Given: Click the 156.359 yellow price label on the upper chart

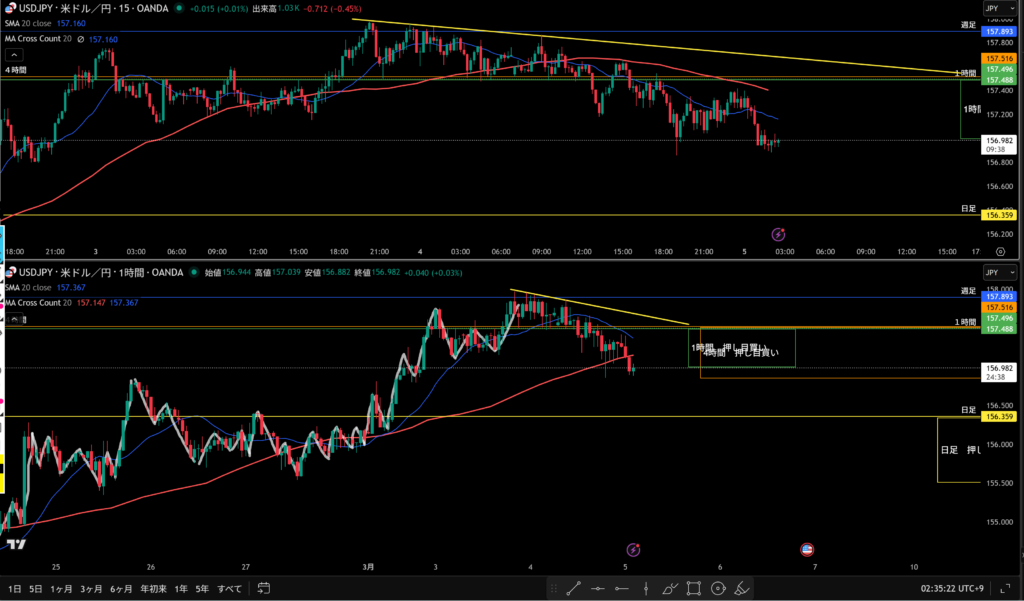Looking at the screenshot, I should tap(1000, 215).
